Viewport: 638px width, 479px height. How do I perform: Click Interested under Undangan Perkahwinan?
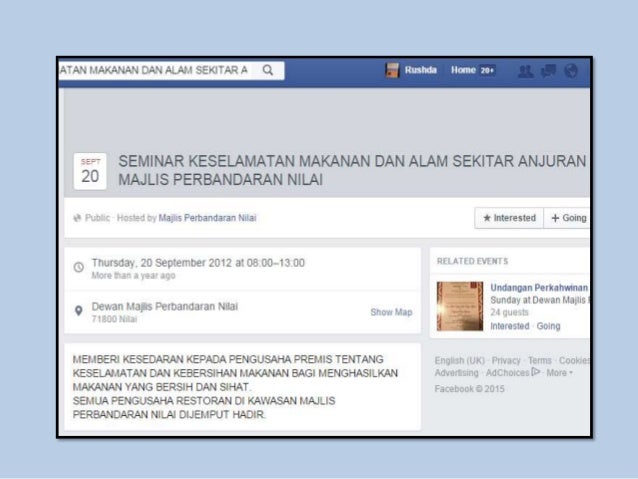(x=510, y=326)
